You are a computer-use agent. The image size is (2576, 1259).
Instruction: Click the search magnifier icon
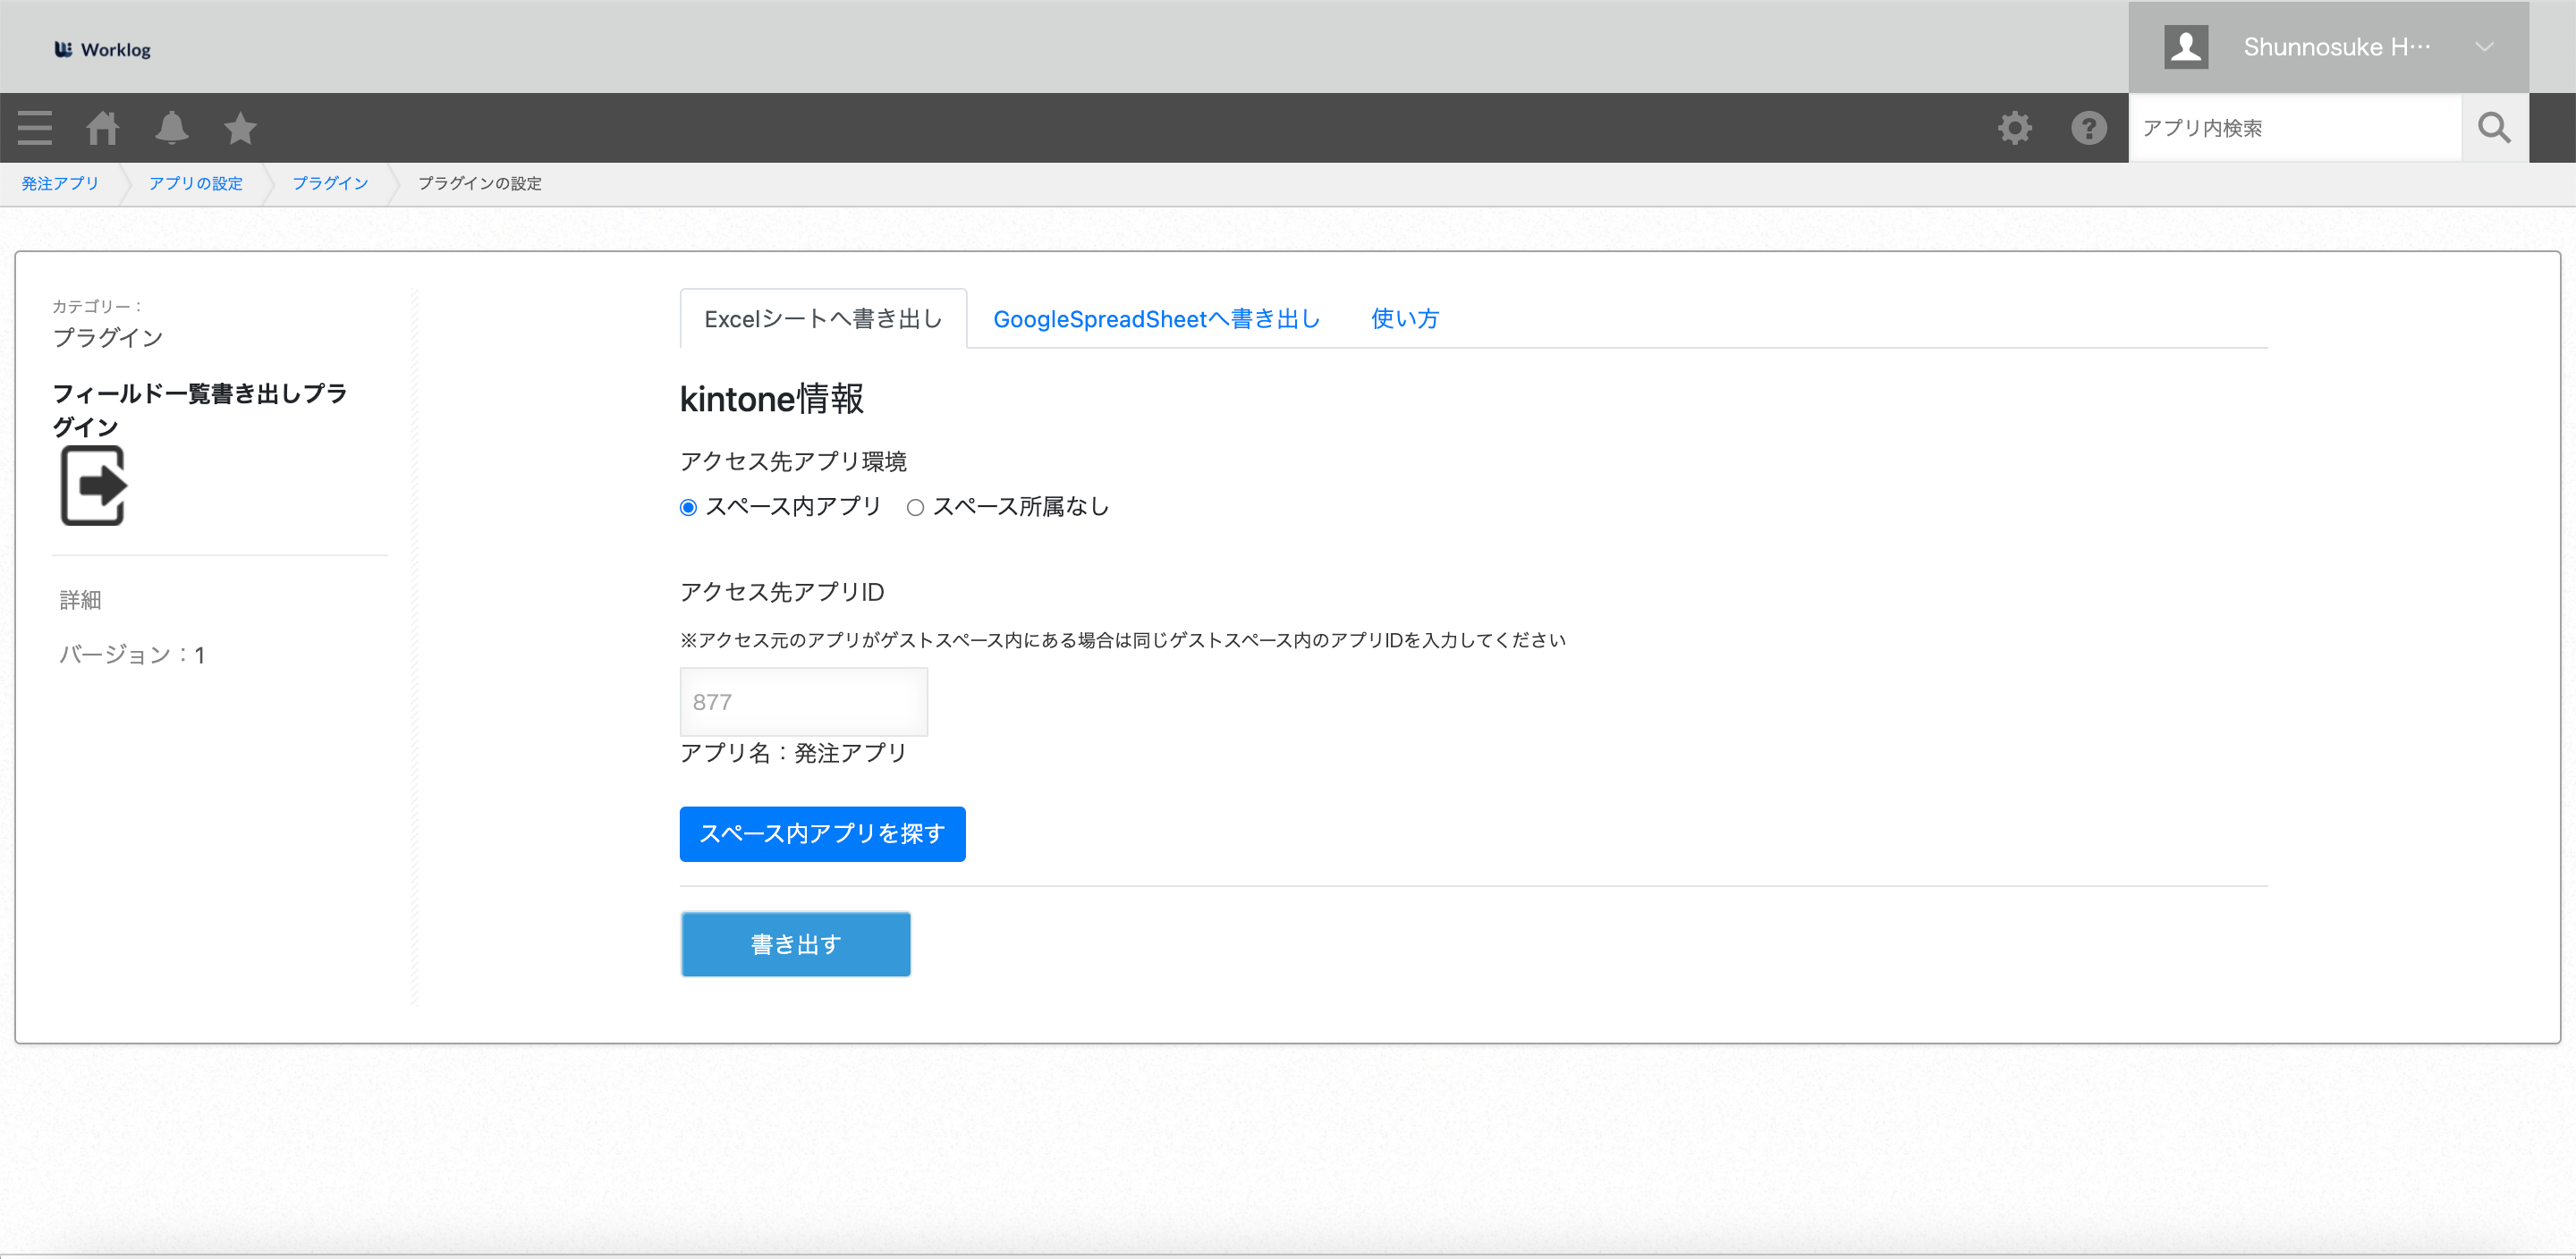pos(2493,128)
